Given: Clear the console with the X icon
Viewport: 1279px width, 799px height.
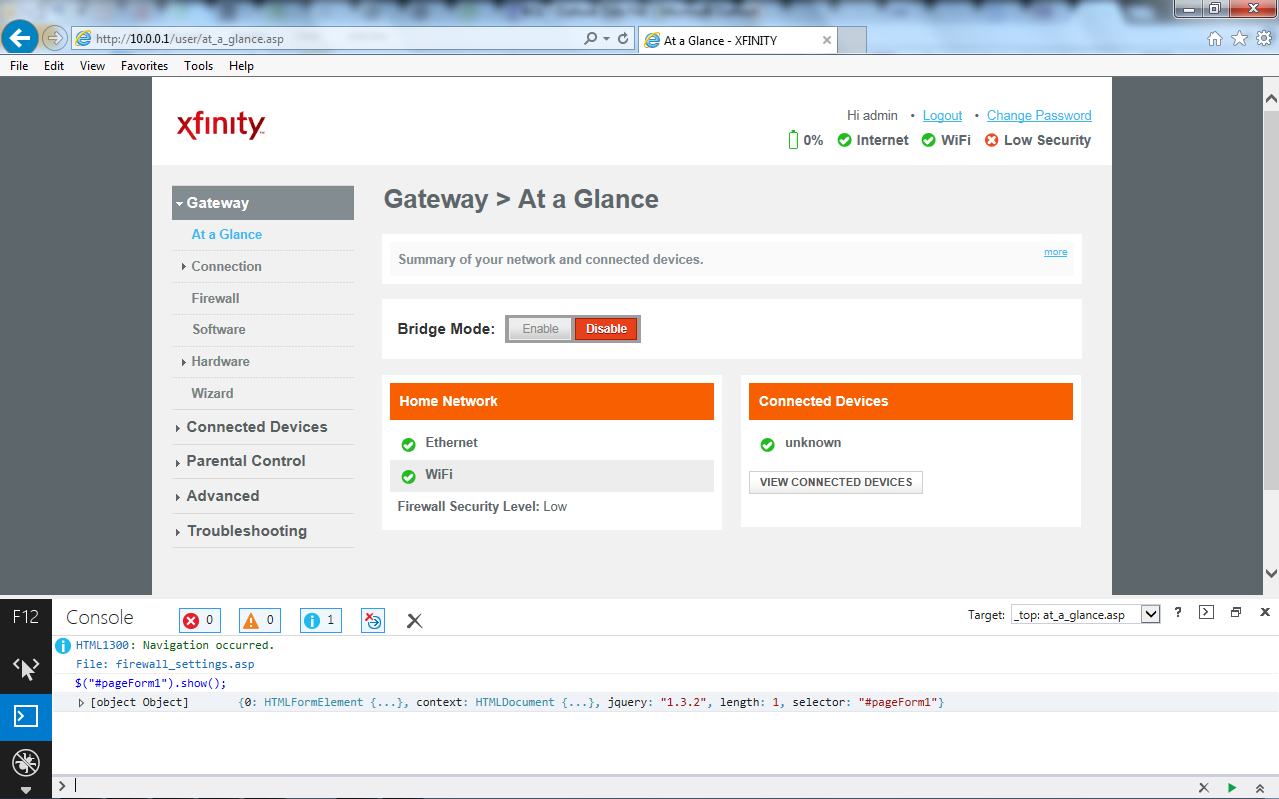Looking at the screenshot, I should click(x=414, y=620).
